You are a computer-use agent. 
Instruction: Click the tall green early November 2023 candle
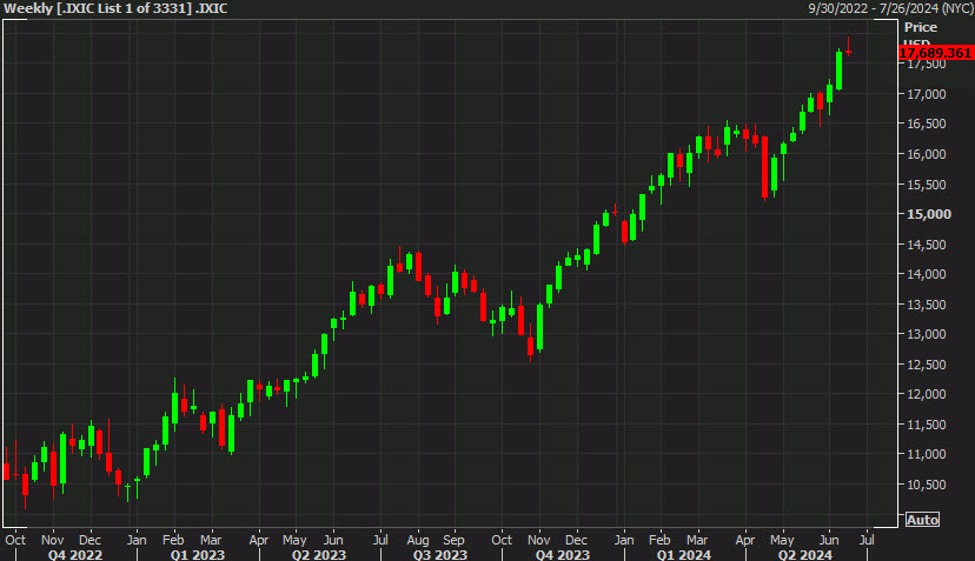(x=540, y=327)
